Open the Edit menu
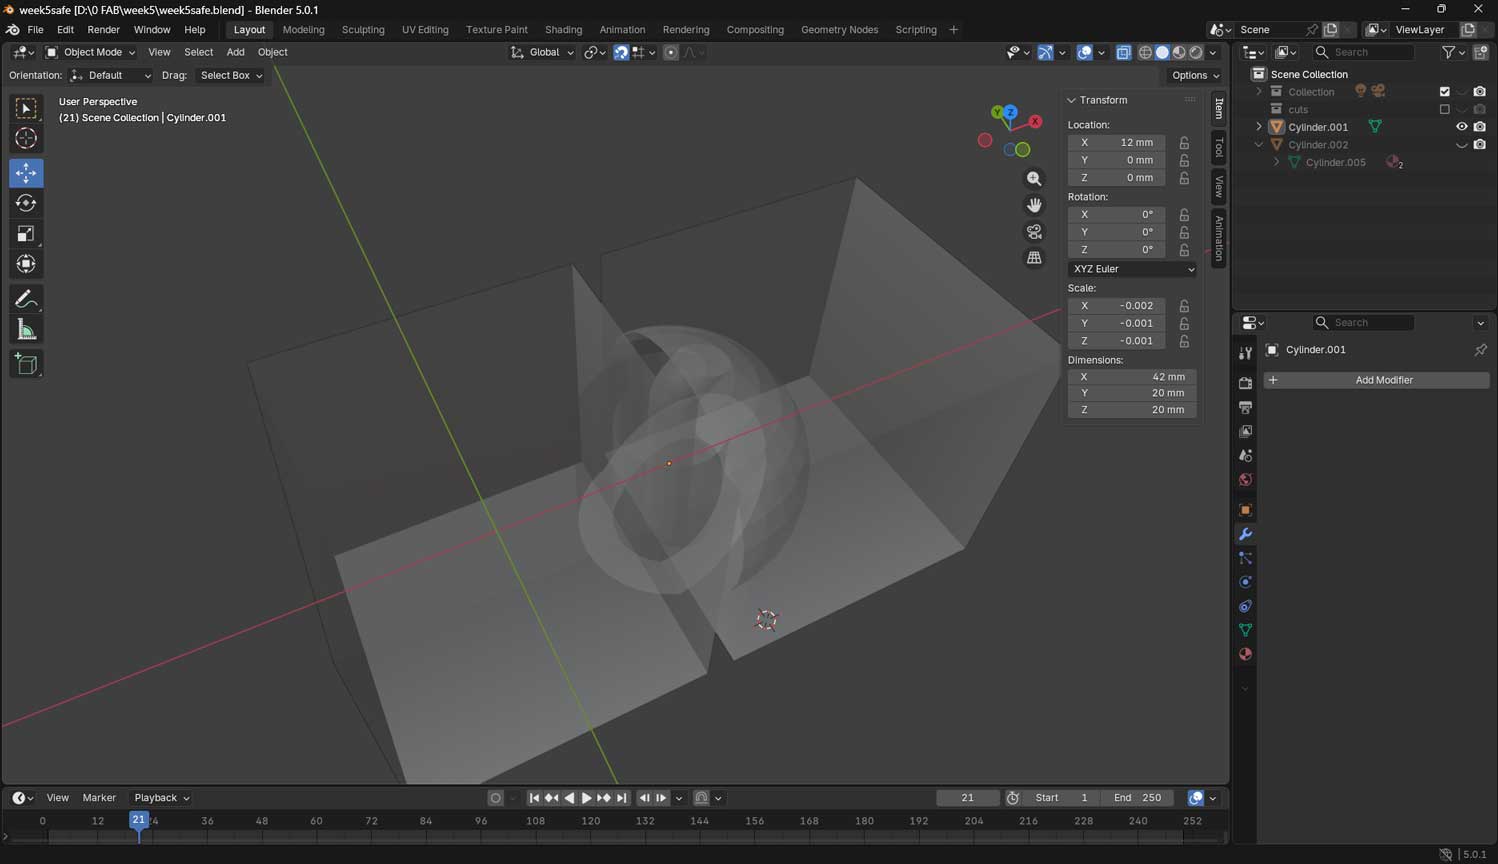 click(x=65, y=30)
